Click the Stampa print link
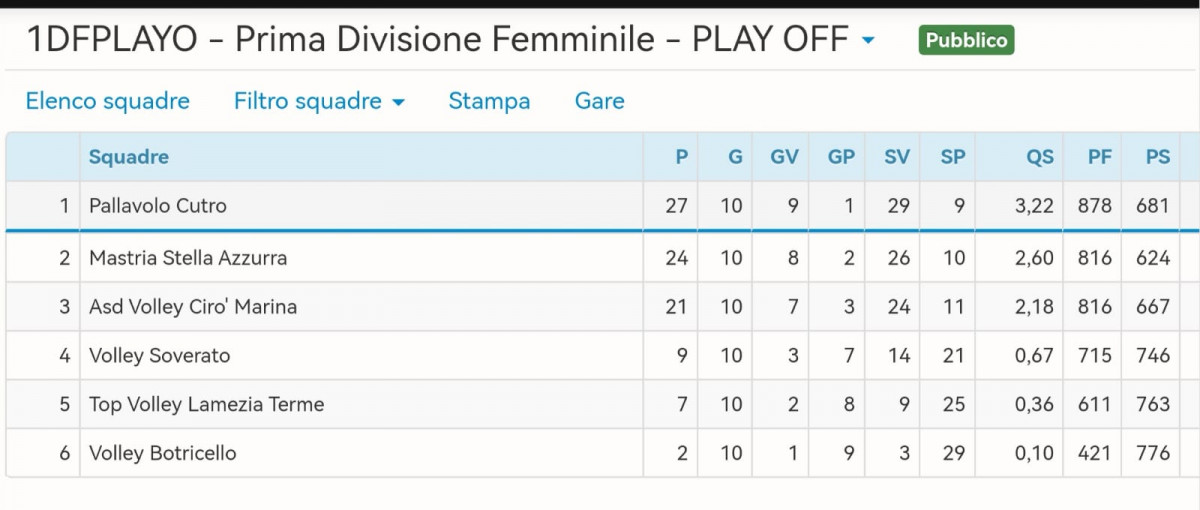 point(489,101)
